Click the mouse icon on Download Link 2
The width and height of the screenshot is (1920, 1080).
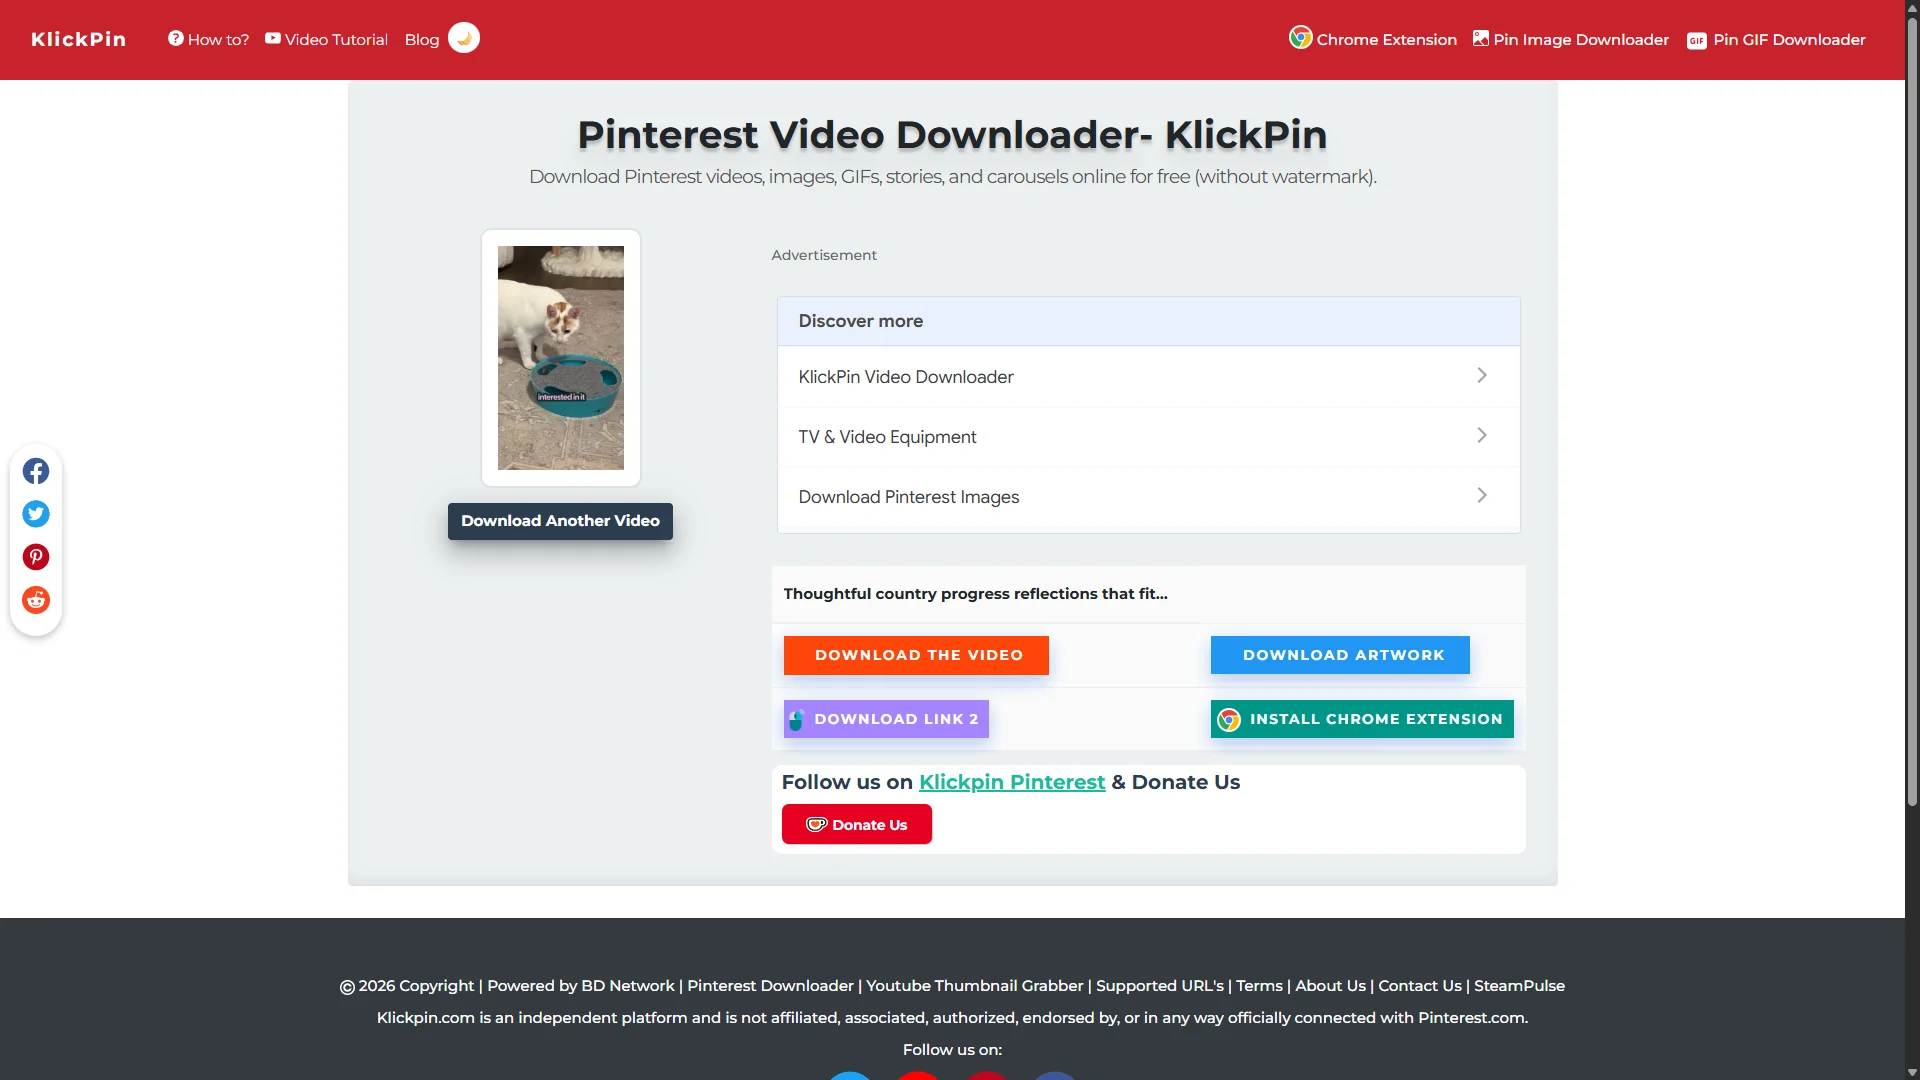coord(796,720)
